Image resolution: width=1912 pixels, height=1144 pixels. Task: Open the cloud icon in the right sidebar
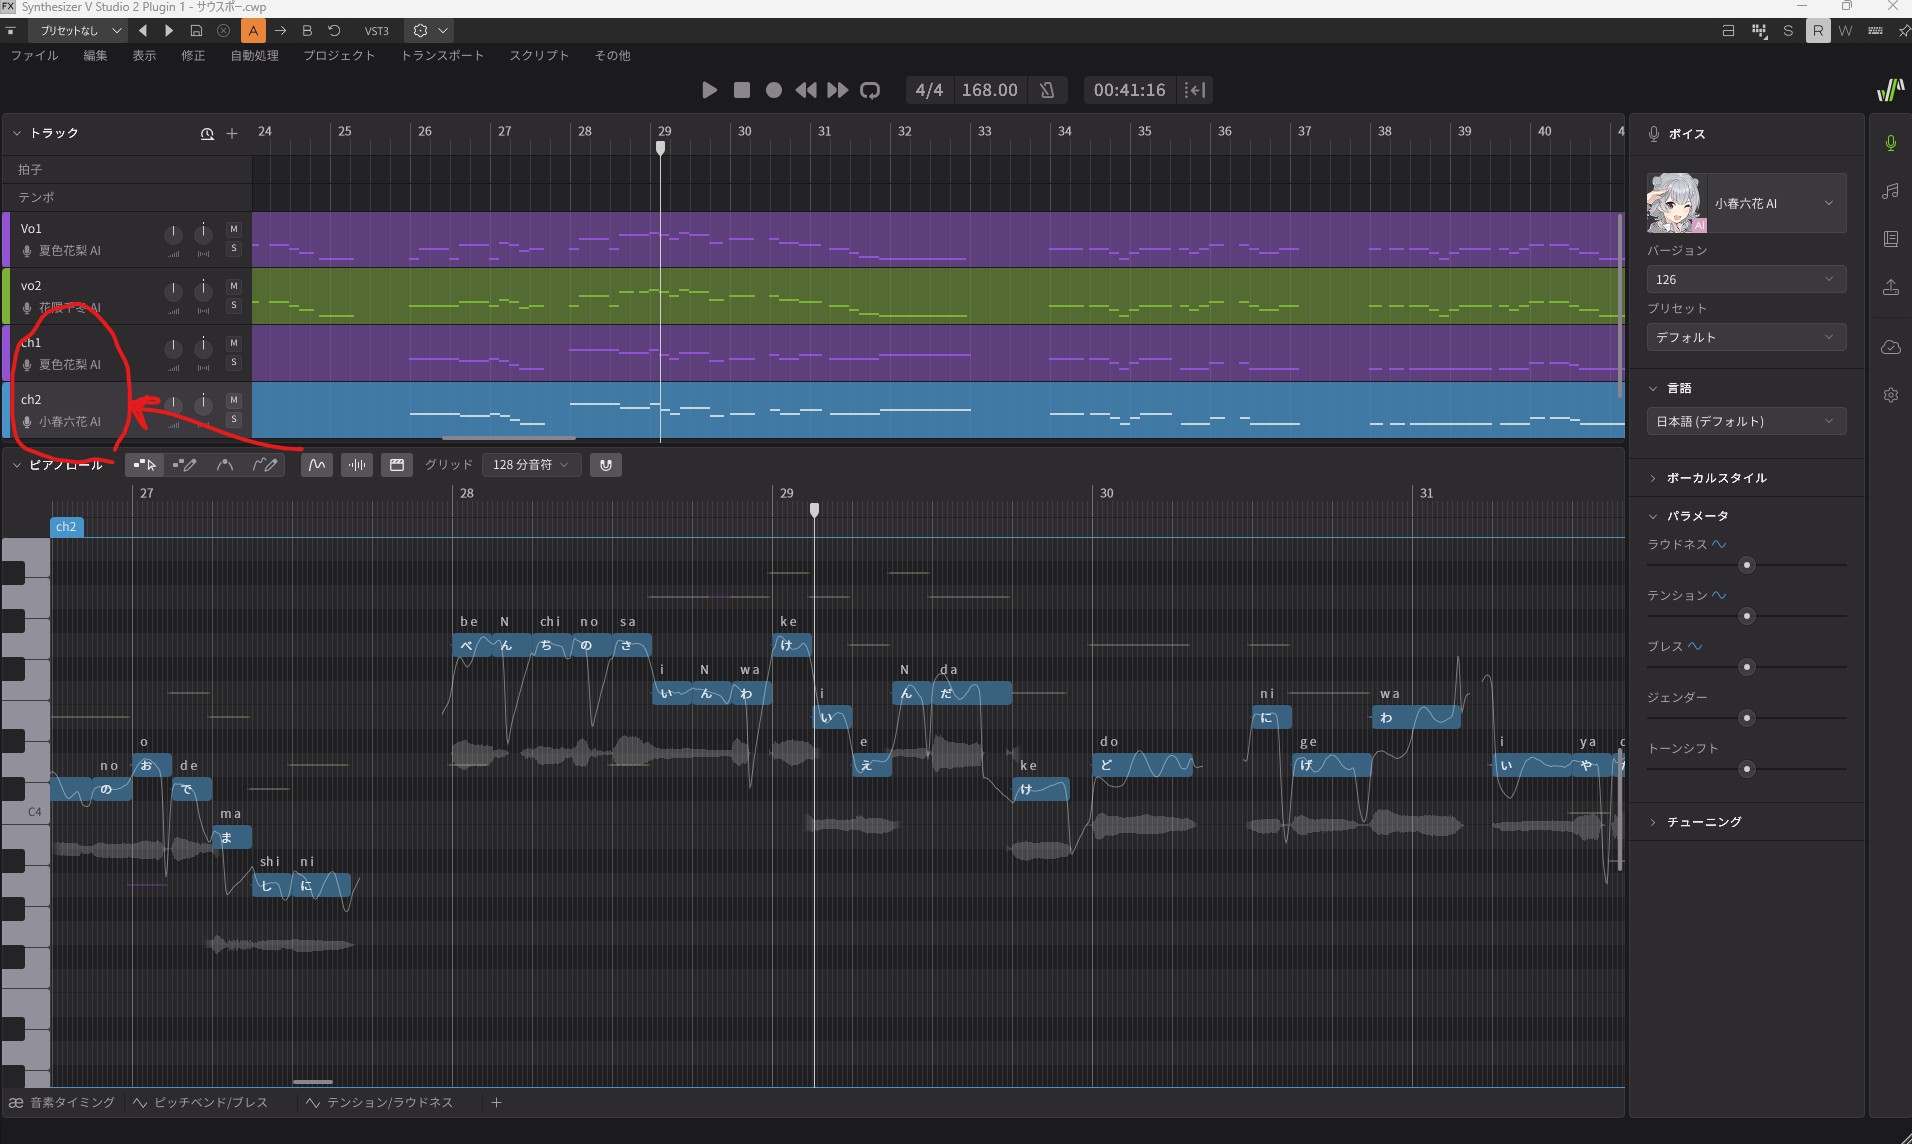pos(1890,347)
